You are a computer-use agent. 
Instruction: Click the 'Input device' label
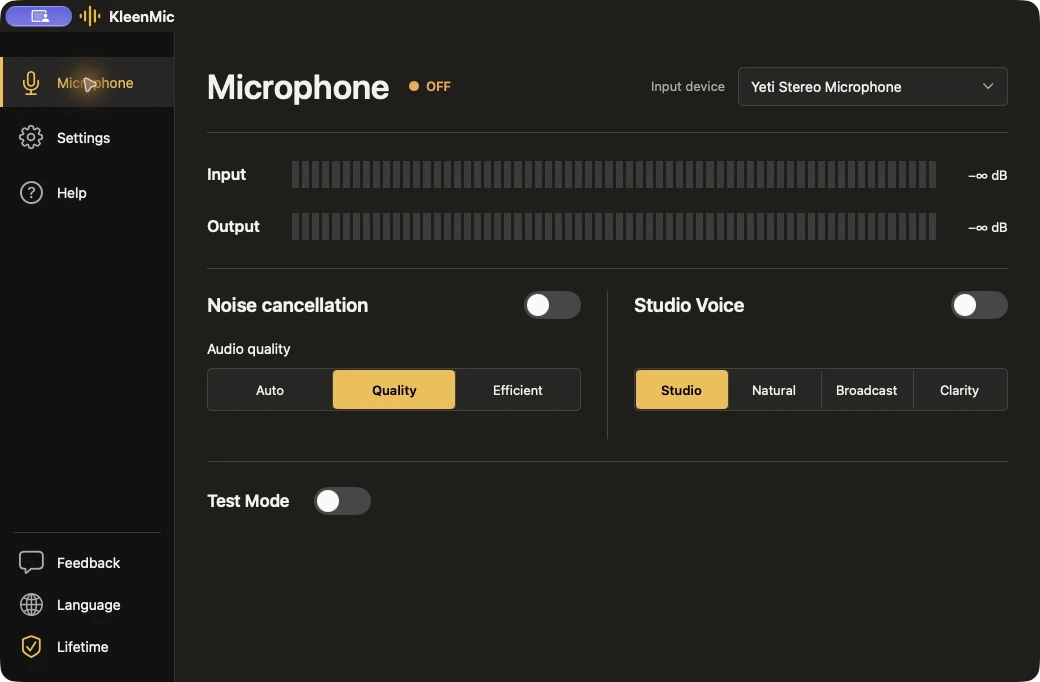(687, 86)
